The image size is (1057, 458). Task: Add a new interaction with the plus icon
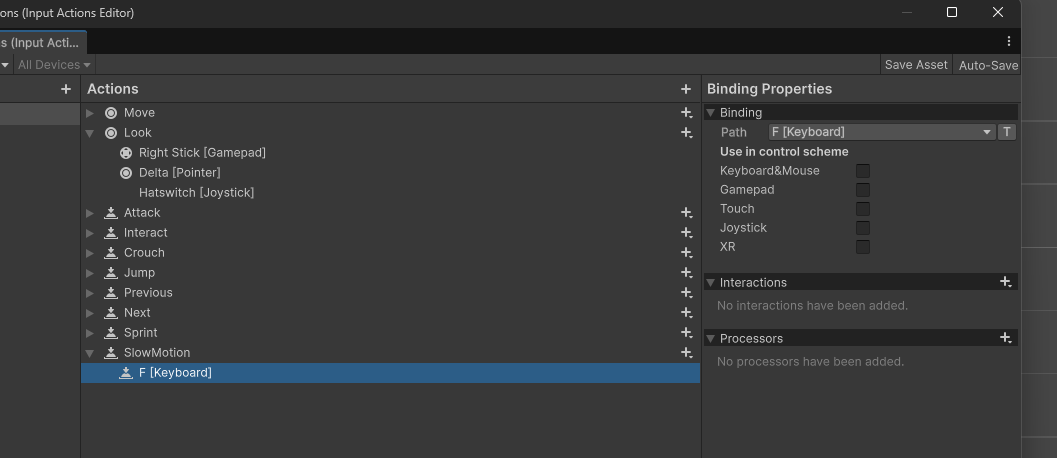1006,282
